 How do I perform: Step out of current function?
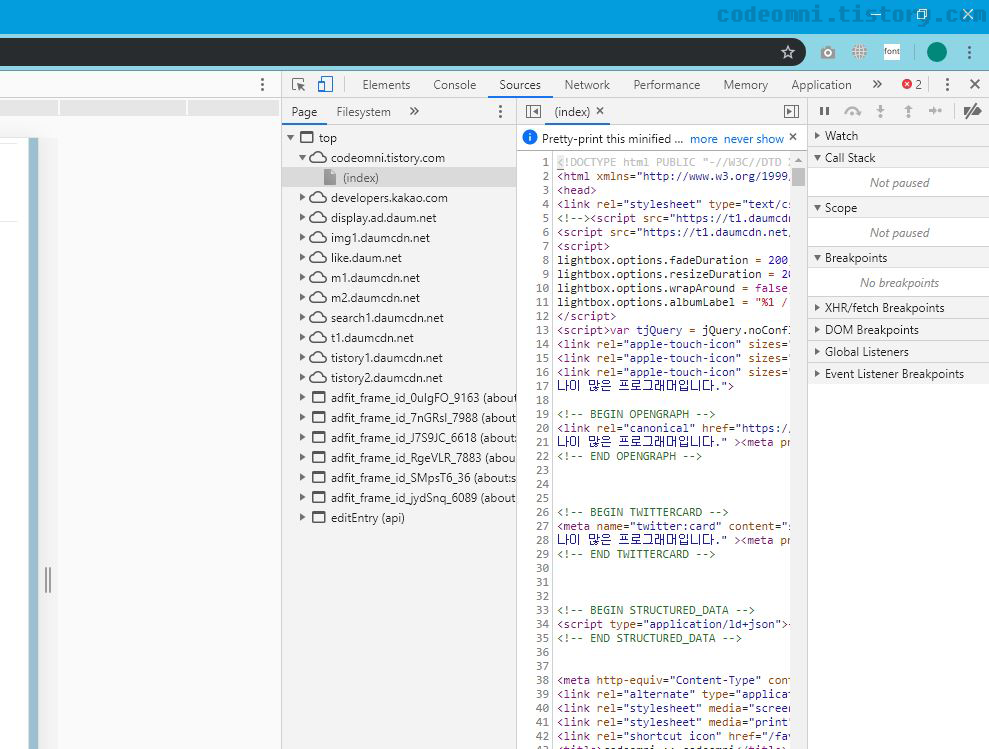908,111
